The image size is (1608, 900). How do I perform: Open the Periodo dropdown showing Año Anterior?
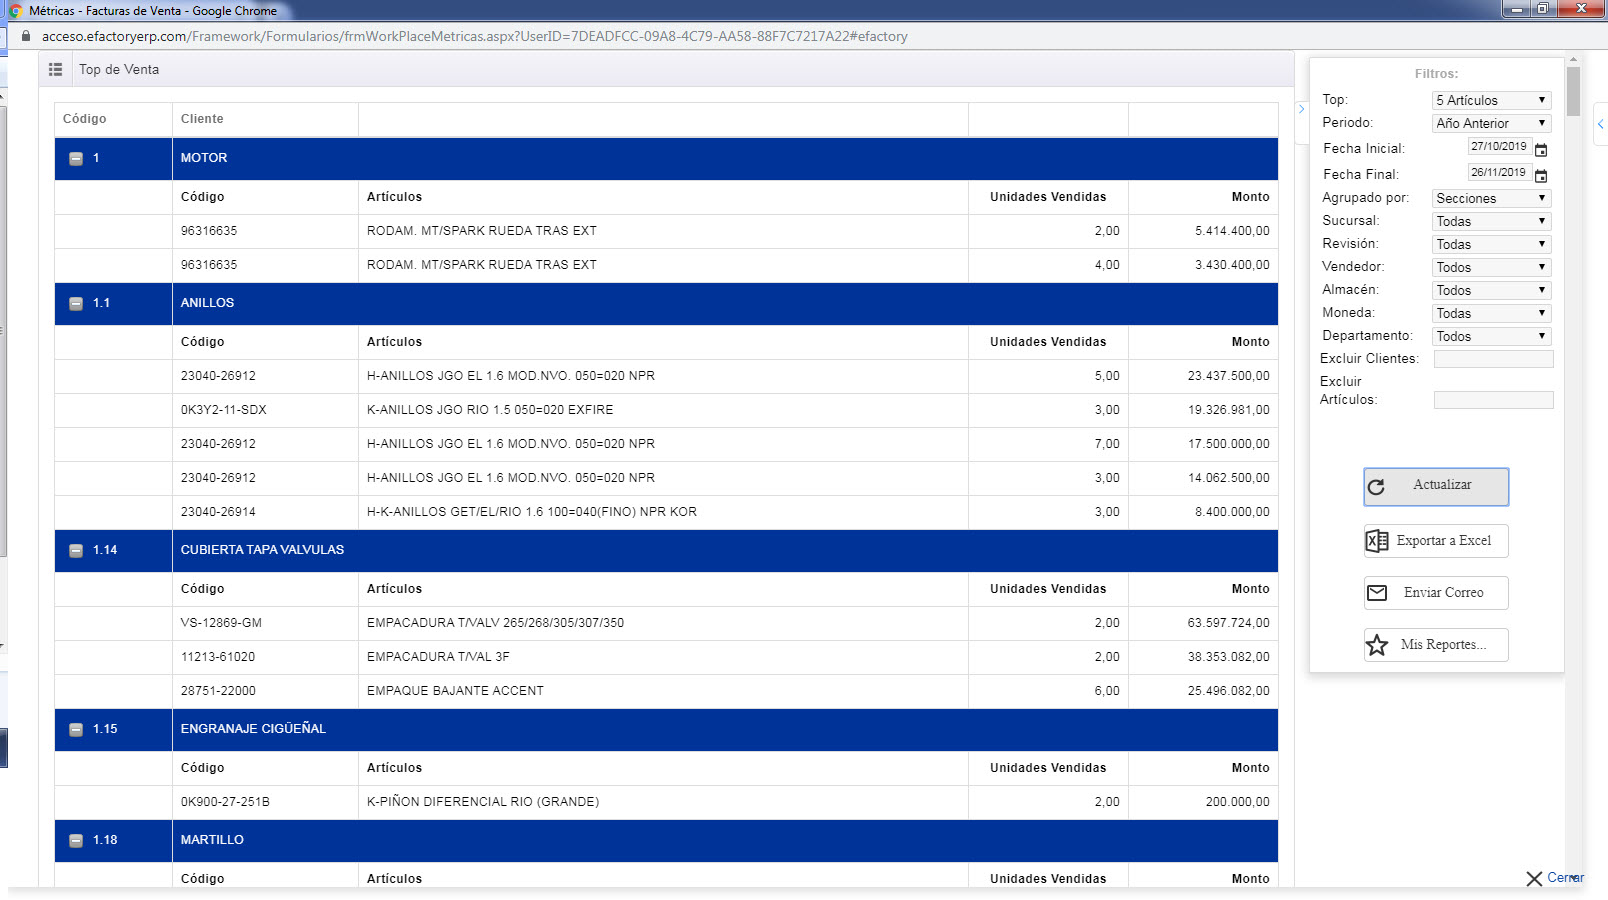pos(1491,123)
